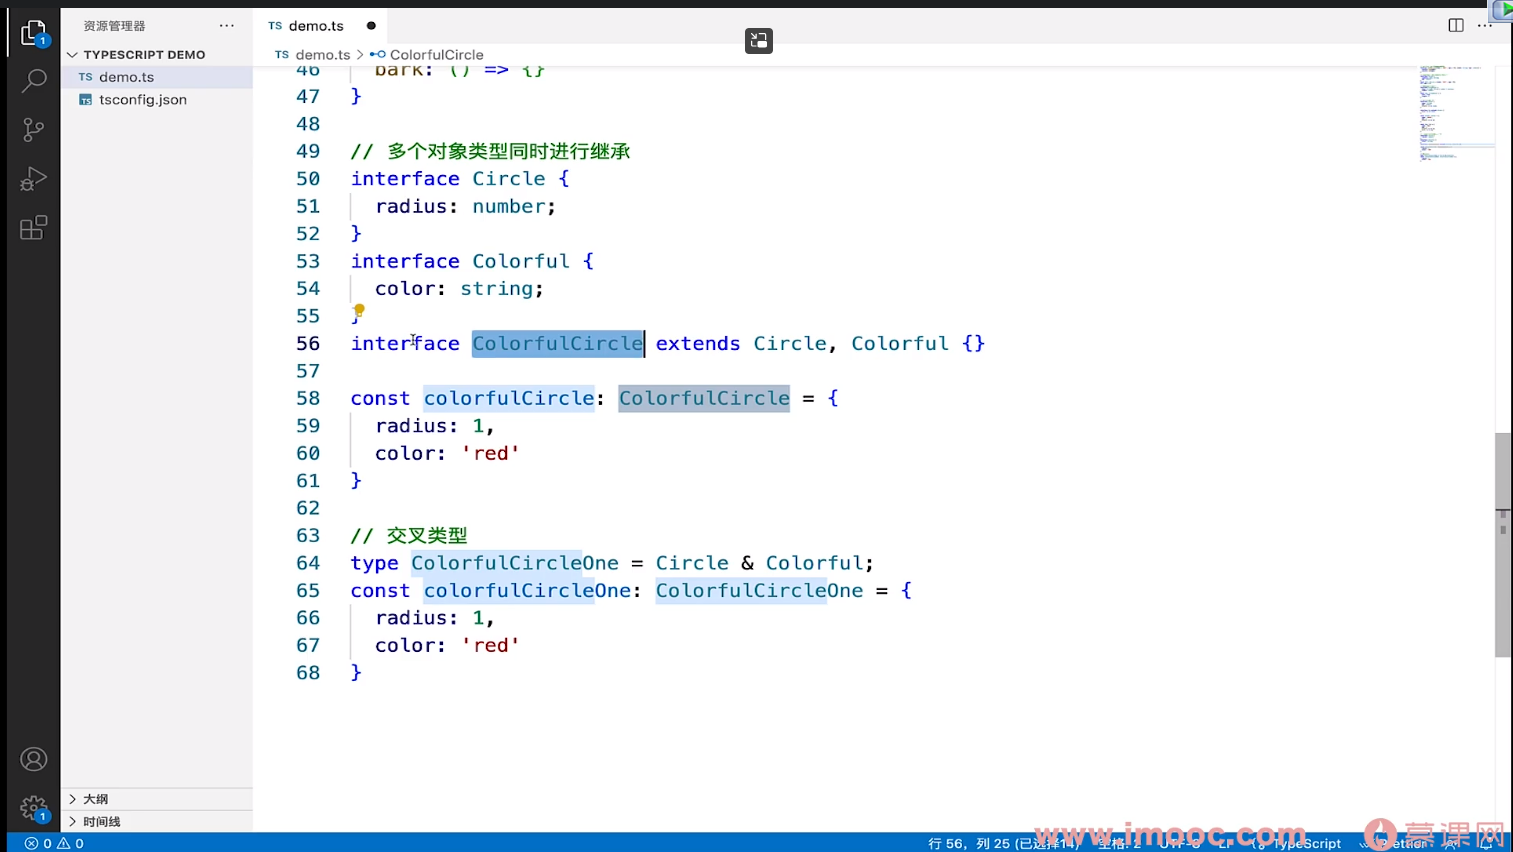
Task: Click 'radius: 1,' on line 66
Action: (x=435, y=618)
